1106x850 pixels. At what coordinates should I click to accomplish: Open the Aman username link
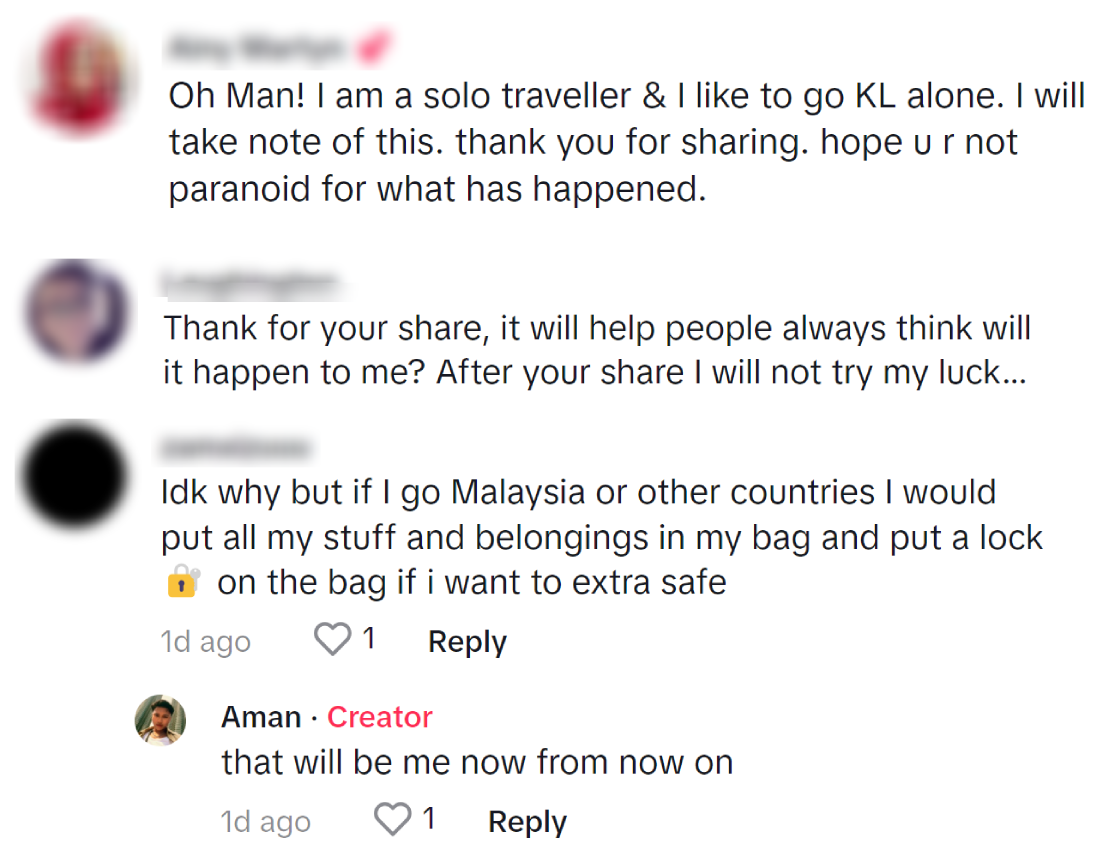tap(261, 717)
